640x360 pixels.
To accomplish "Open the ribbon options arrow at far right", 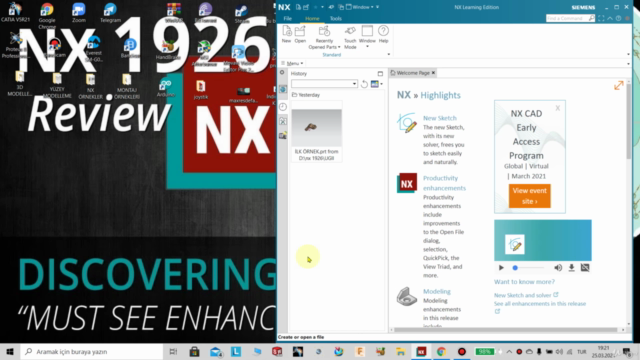I will pos(628,54).
